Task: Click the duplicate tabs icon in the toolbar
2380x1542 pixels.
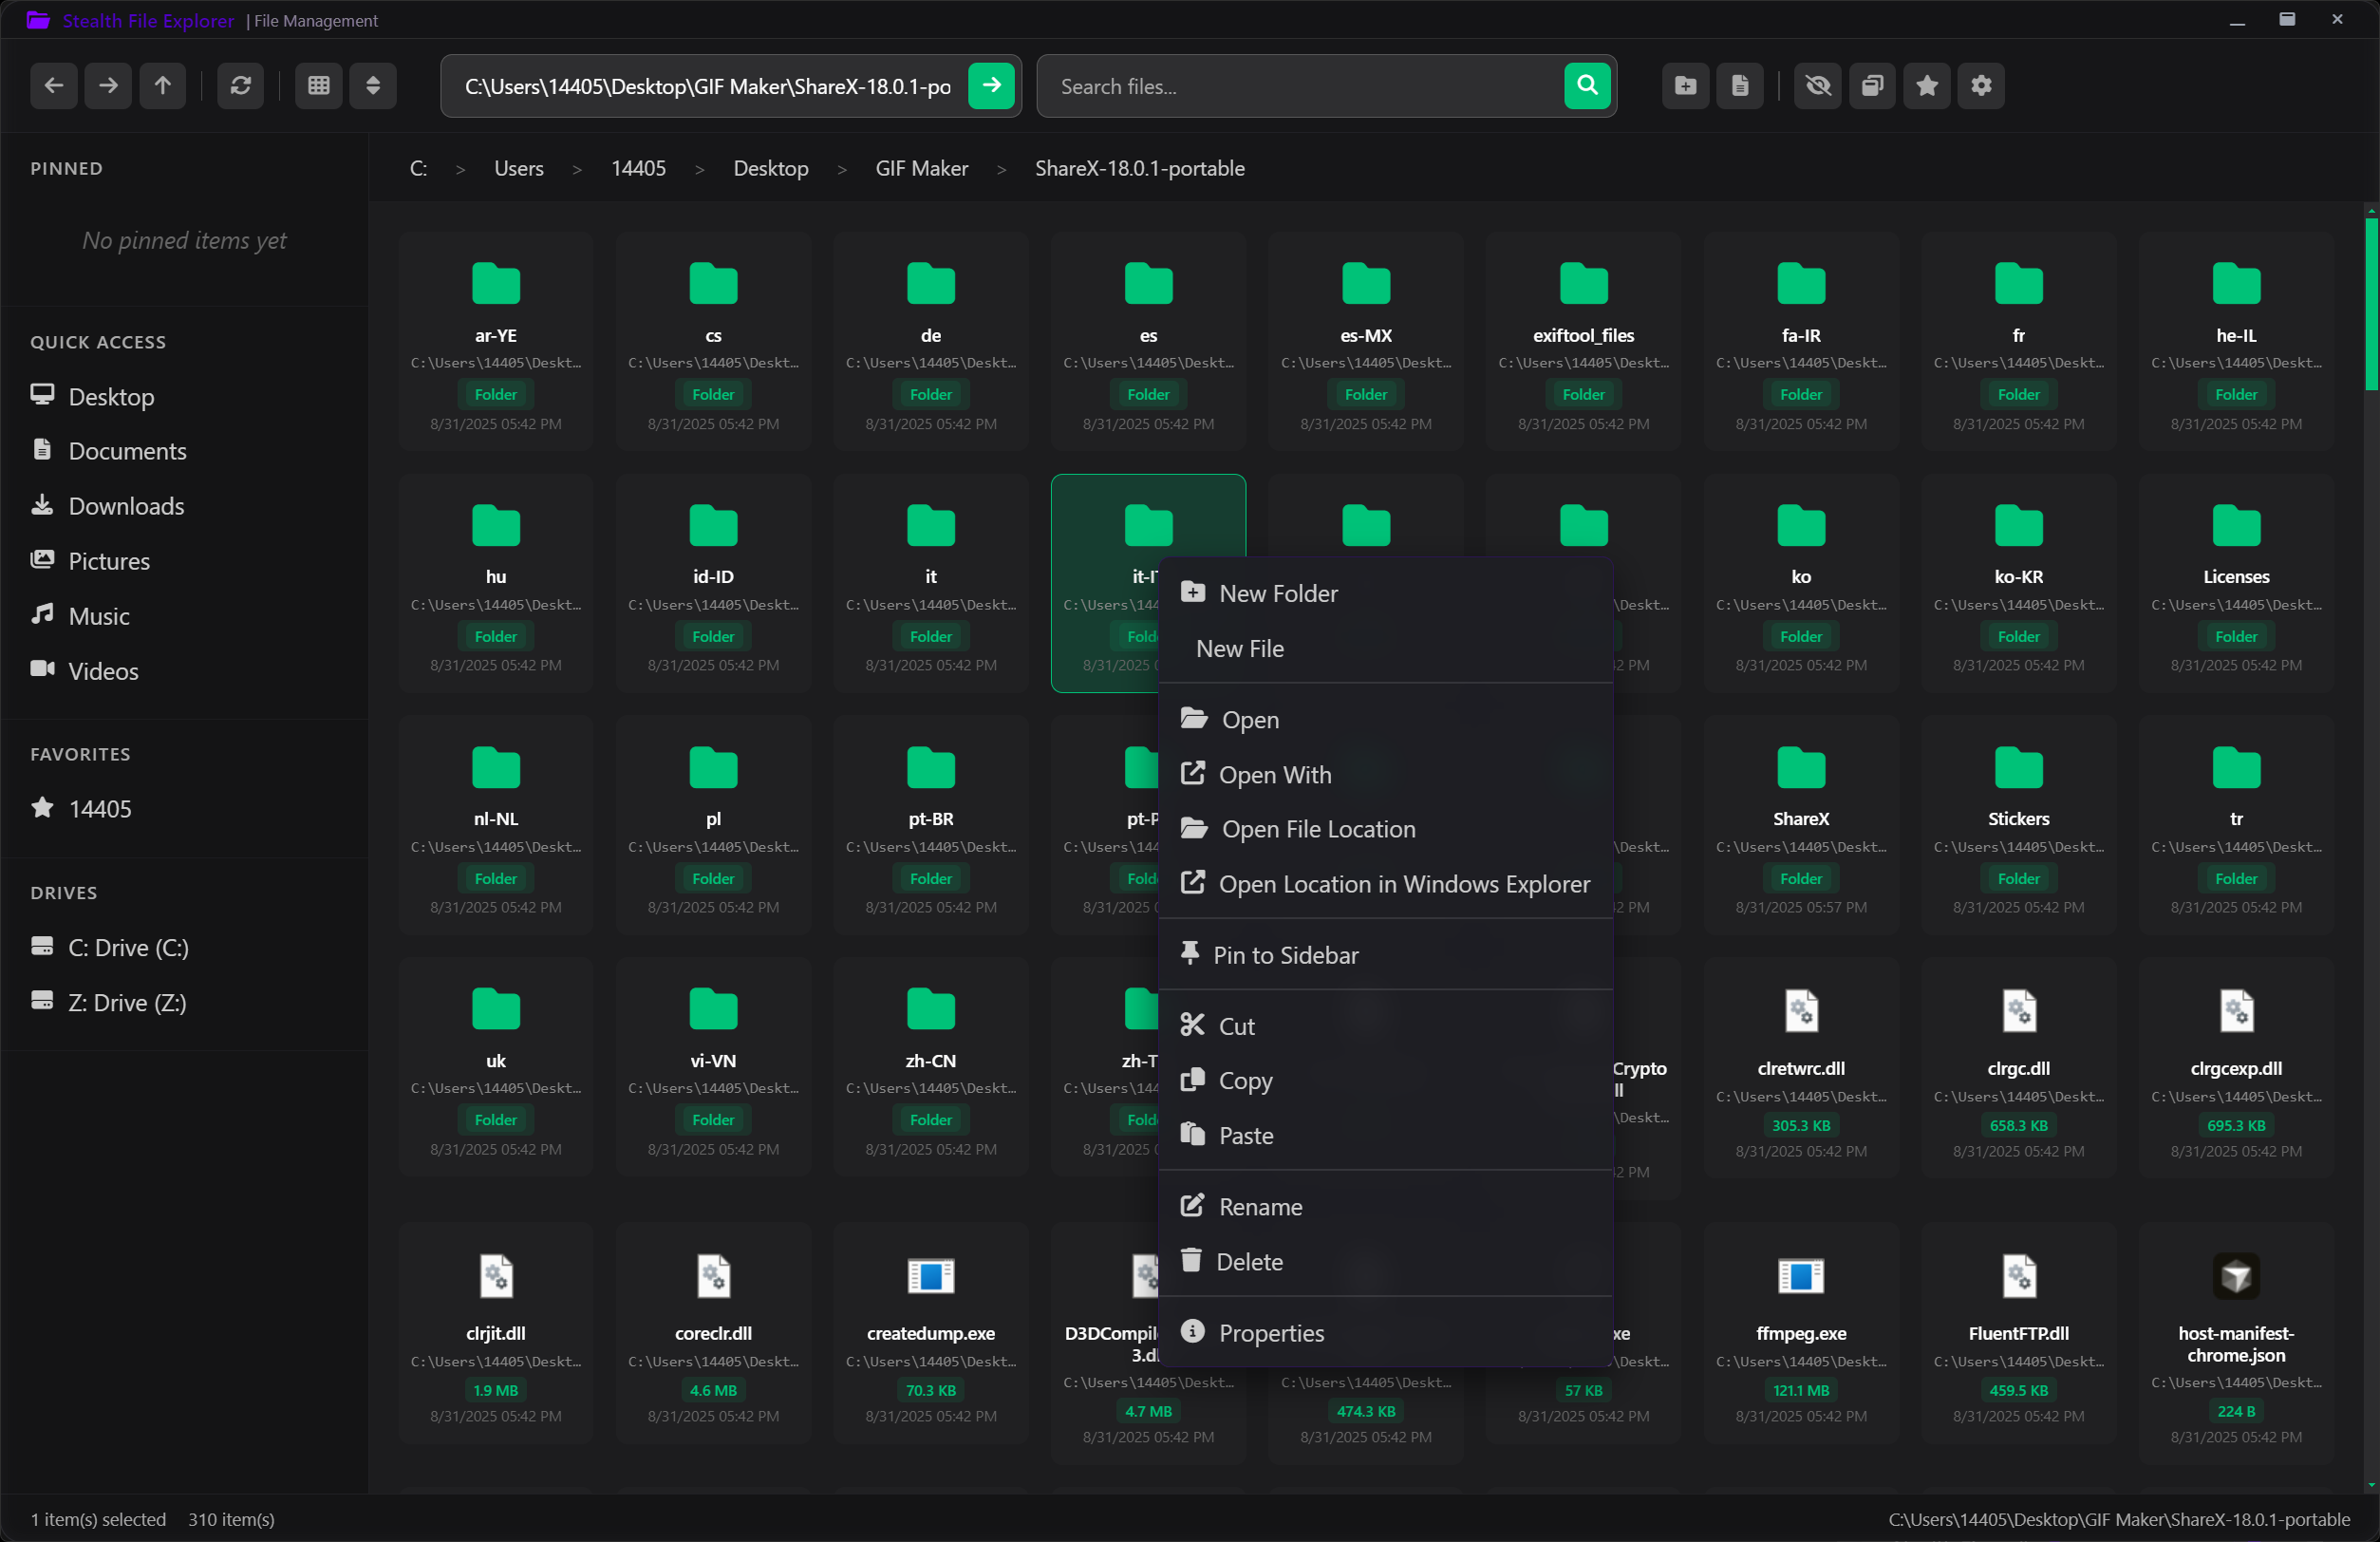Action: 1872,86
